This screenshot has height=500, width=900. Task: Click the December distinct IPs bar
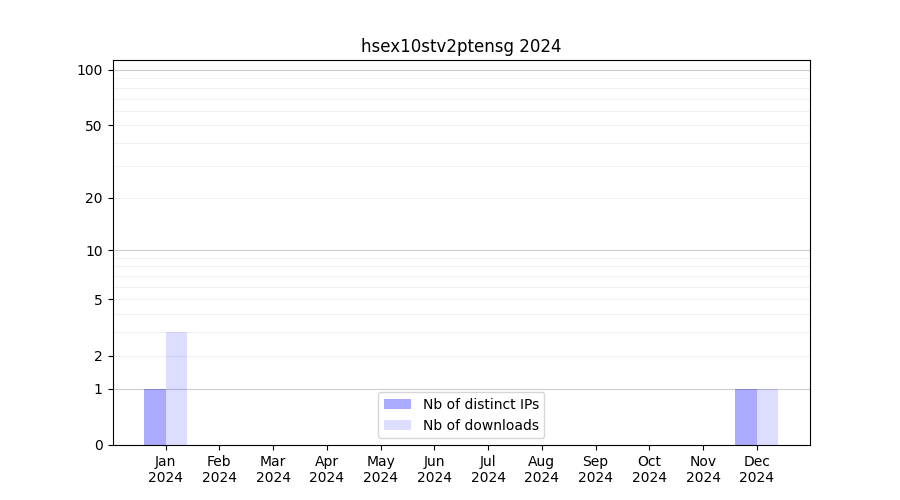pyautogui.click(x=746, y=417)
